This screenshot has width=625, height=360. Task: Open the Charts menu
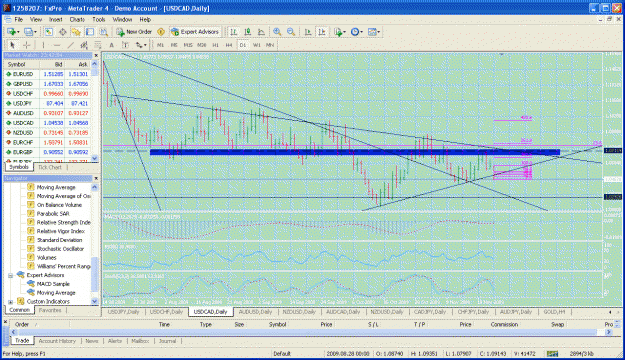pos(77,19)
